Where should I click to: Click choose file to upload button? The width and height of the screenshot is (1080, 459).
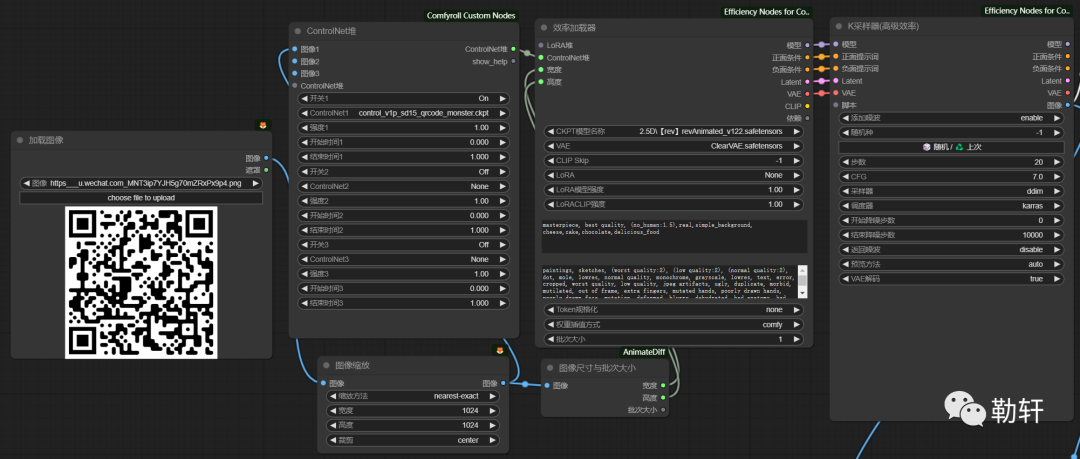[141, 198]
